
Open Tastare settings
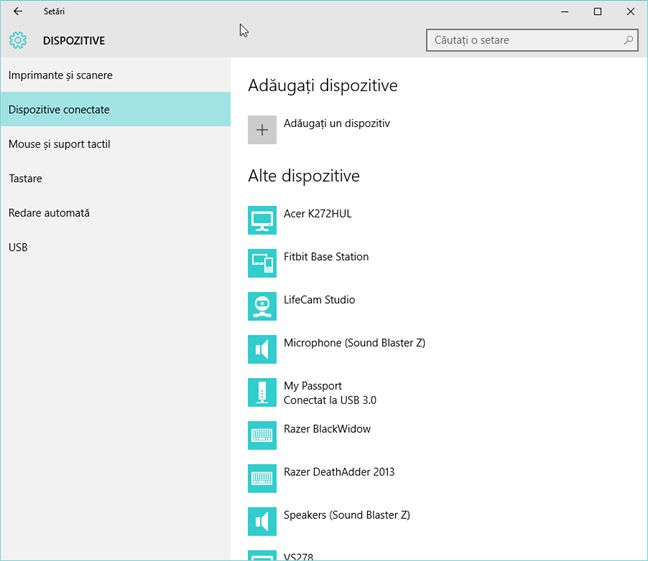pyautogui.click(x=115, y=179)
